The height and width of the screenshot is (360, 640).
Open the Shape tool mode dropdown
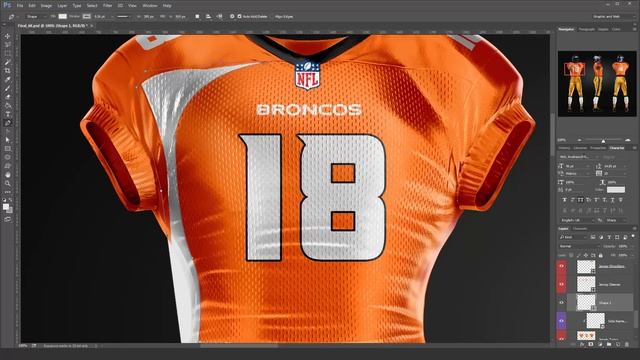coord(36,17)
